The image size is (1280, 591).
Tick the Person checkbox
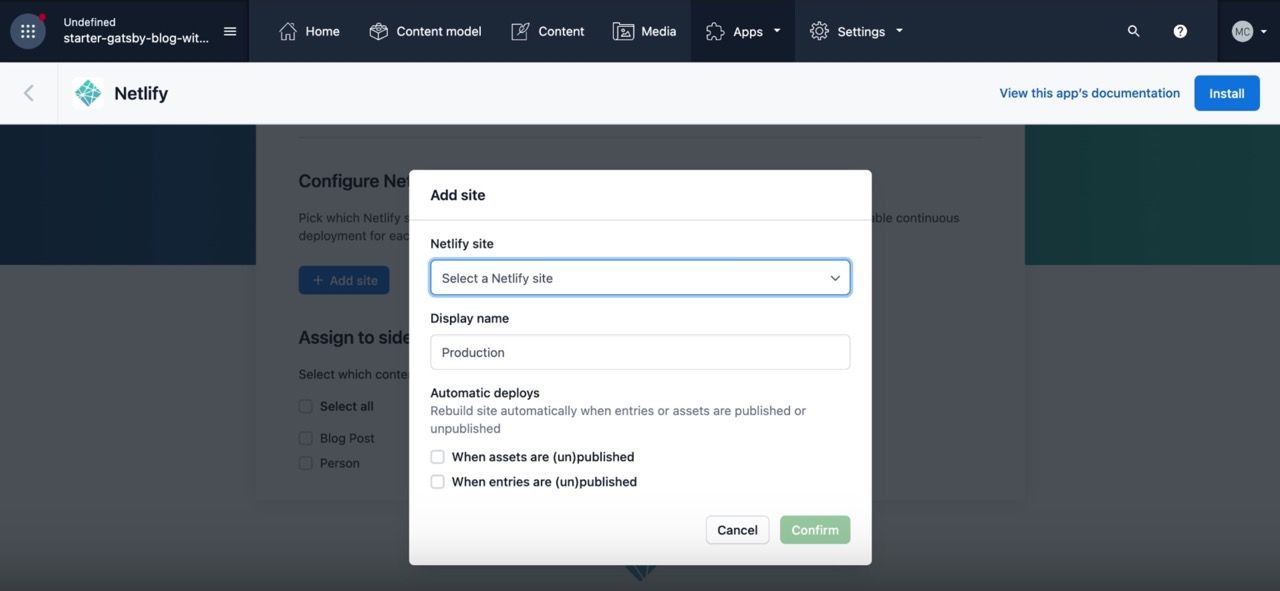[306, 463]
